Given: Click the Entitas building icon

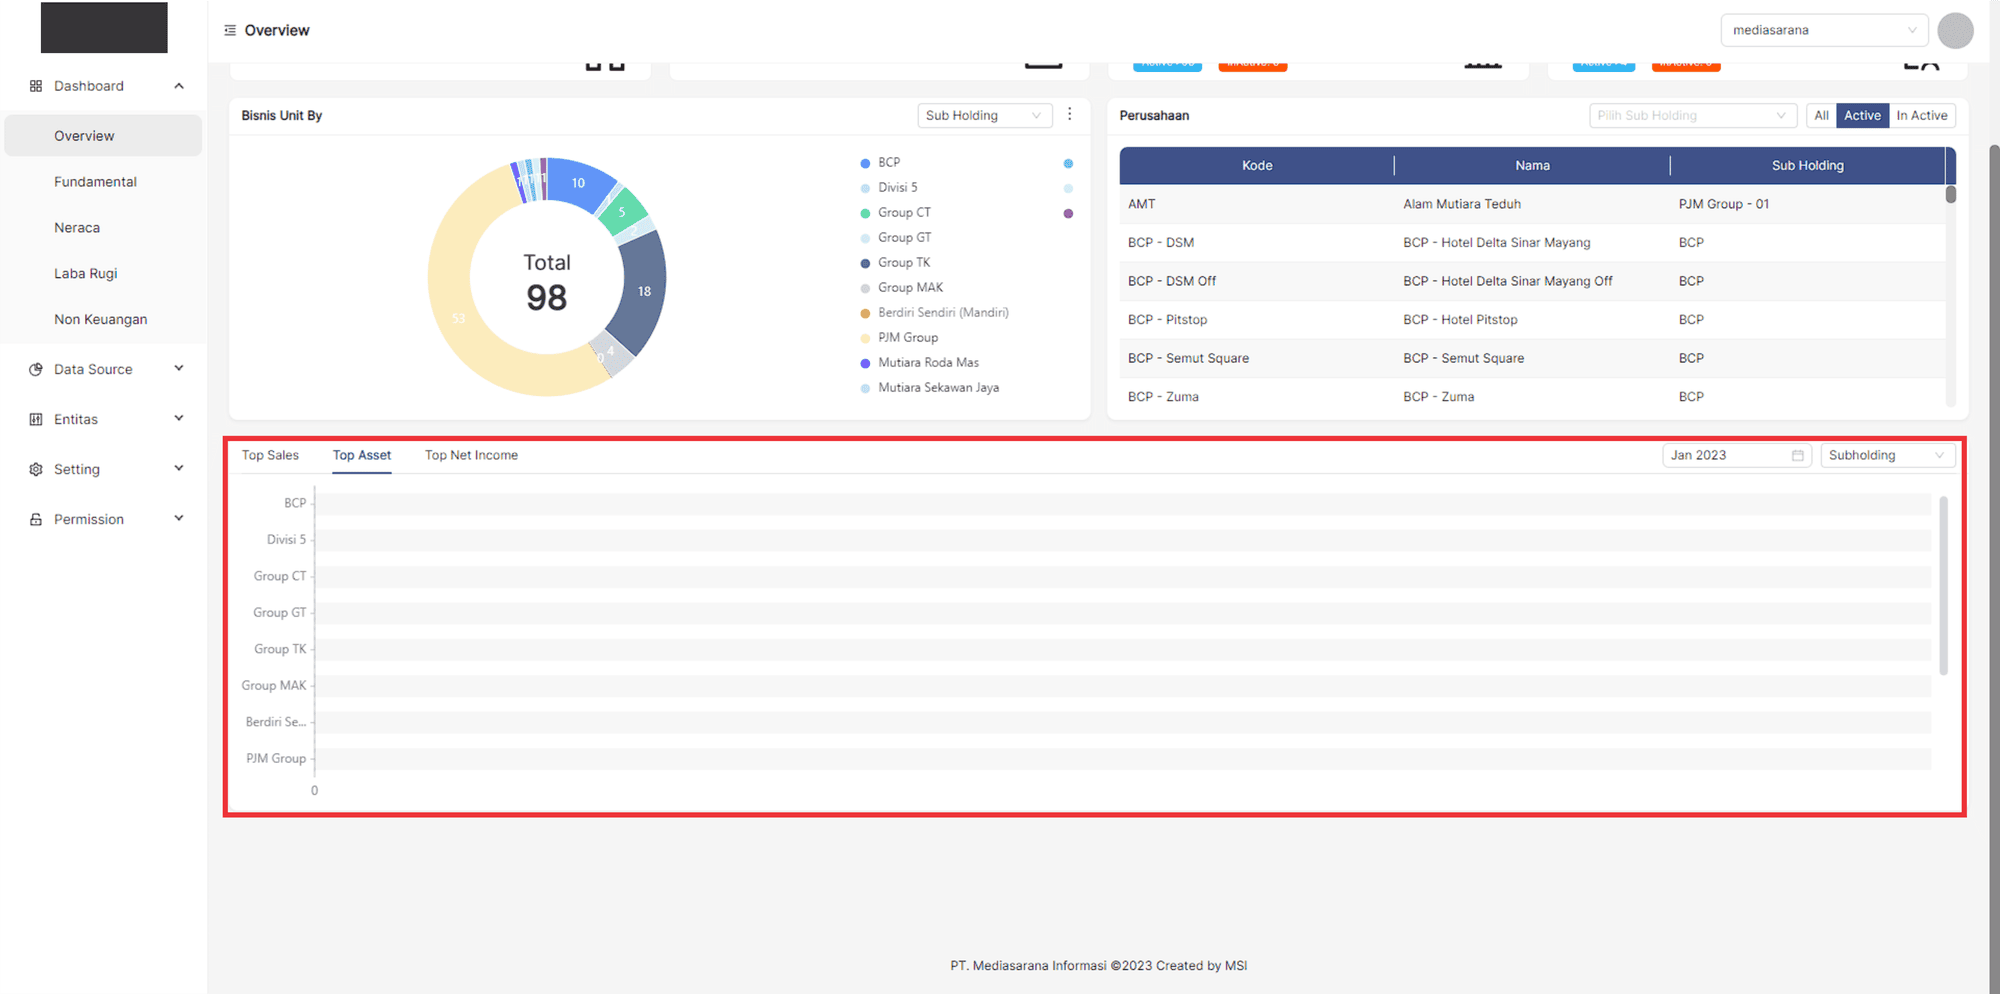Looking at the screenshot, I should tap(36, 419).
